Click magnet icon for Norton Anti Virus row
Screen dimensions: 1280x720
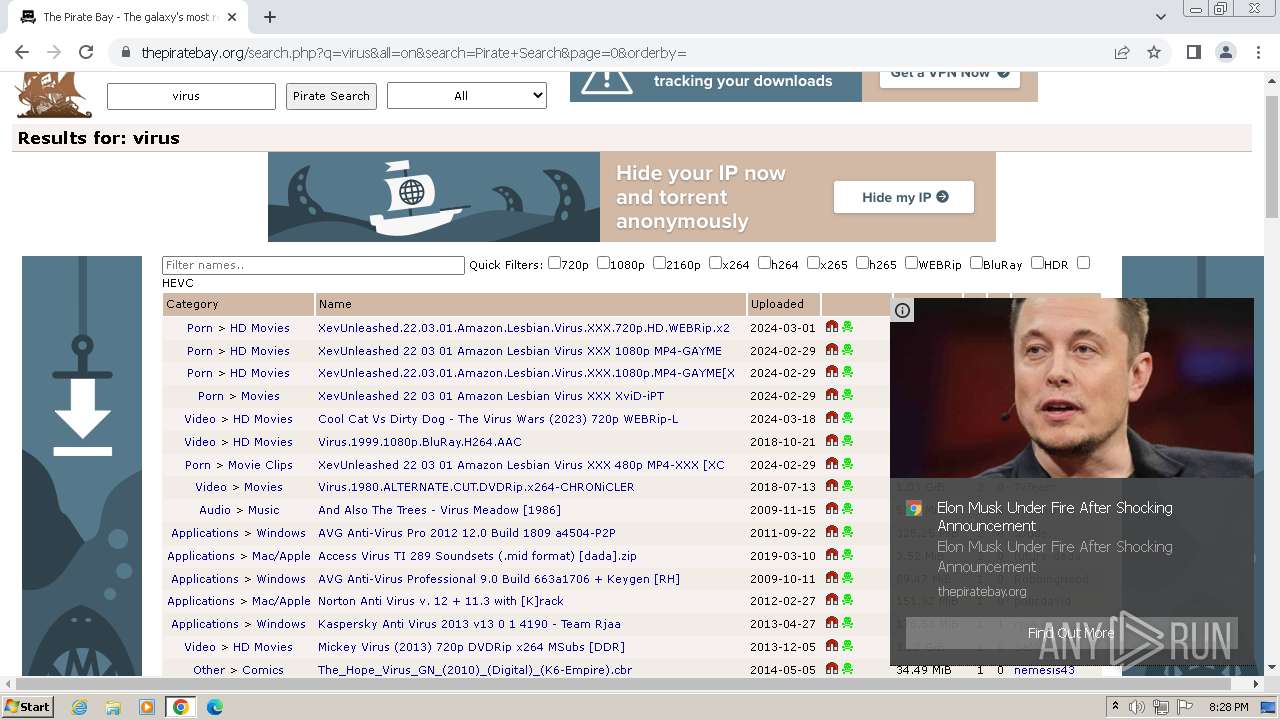coord(832,600)
